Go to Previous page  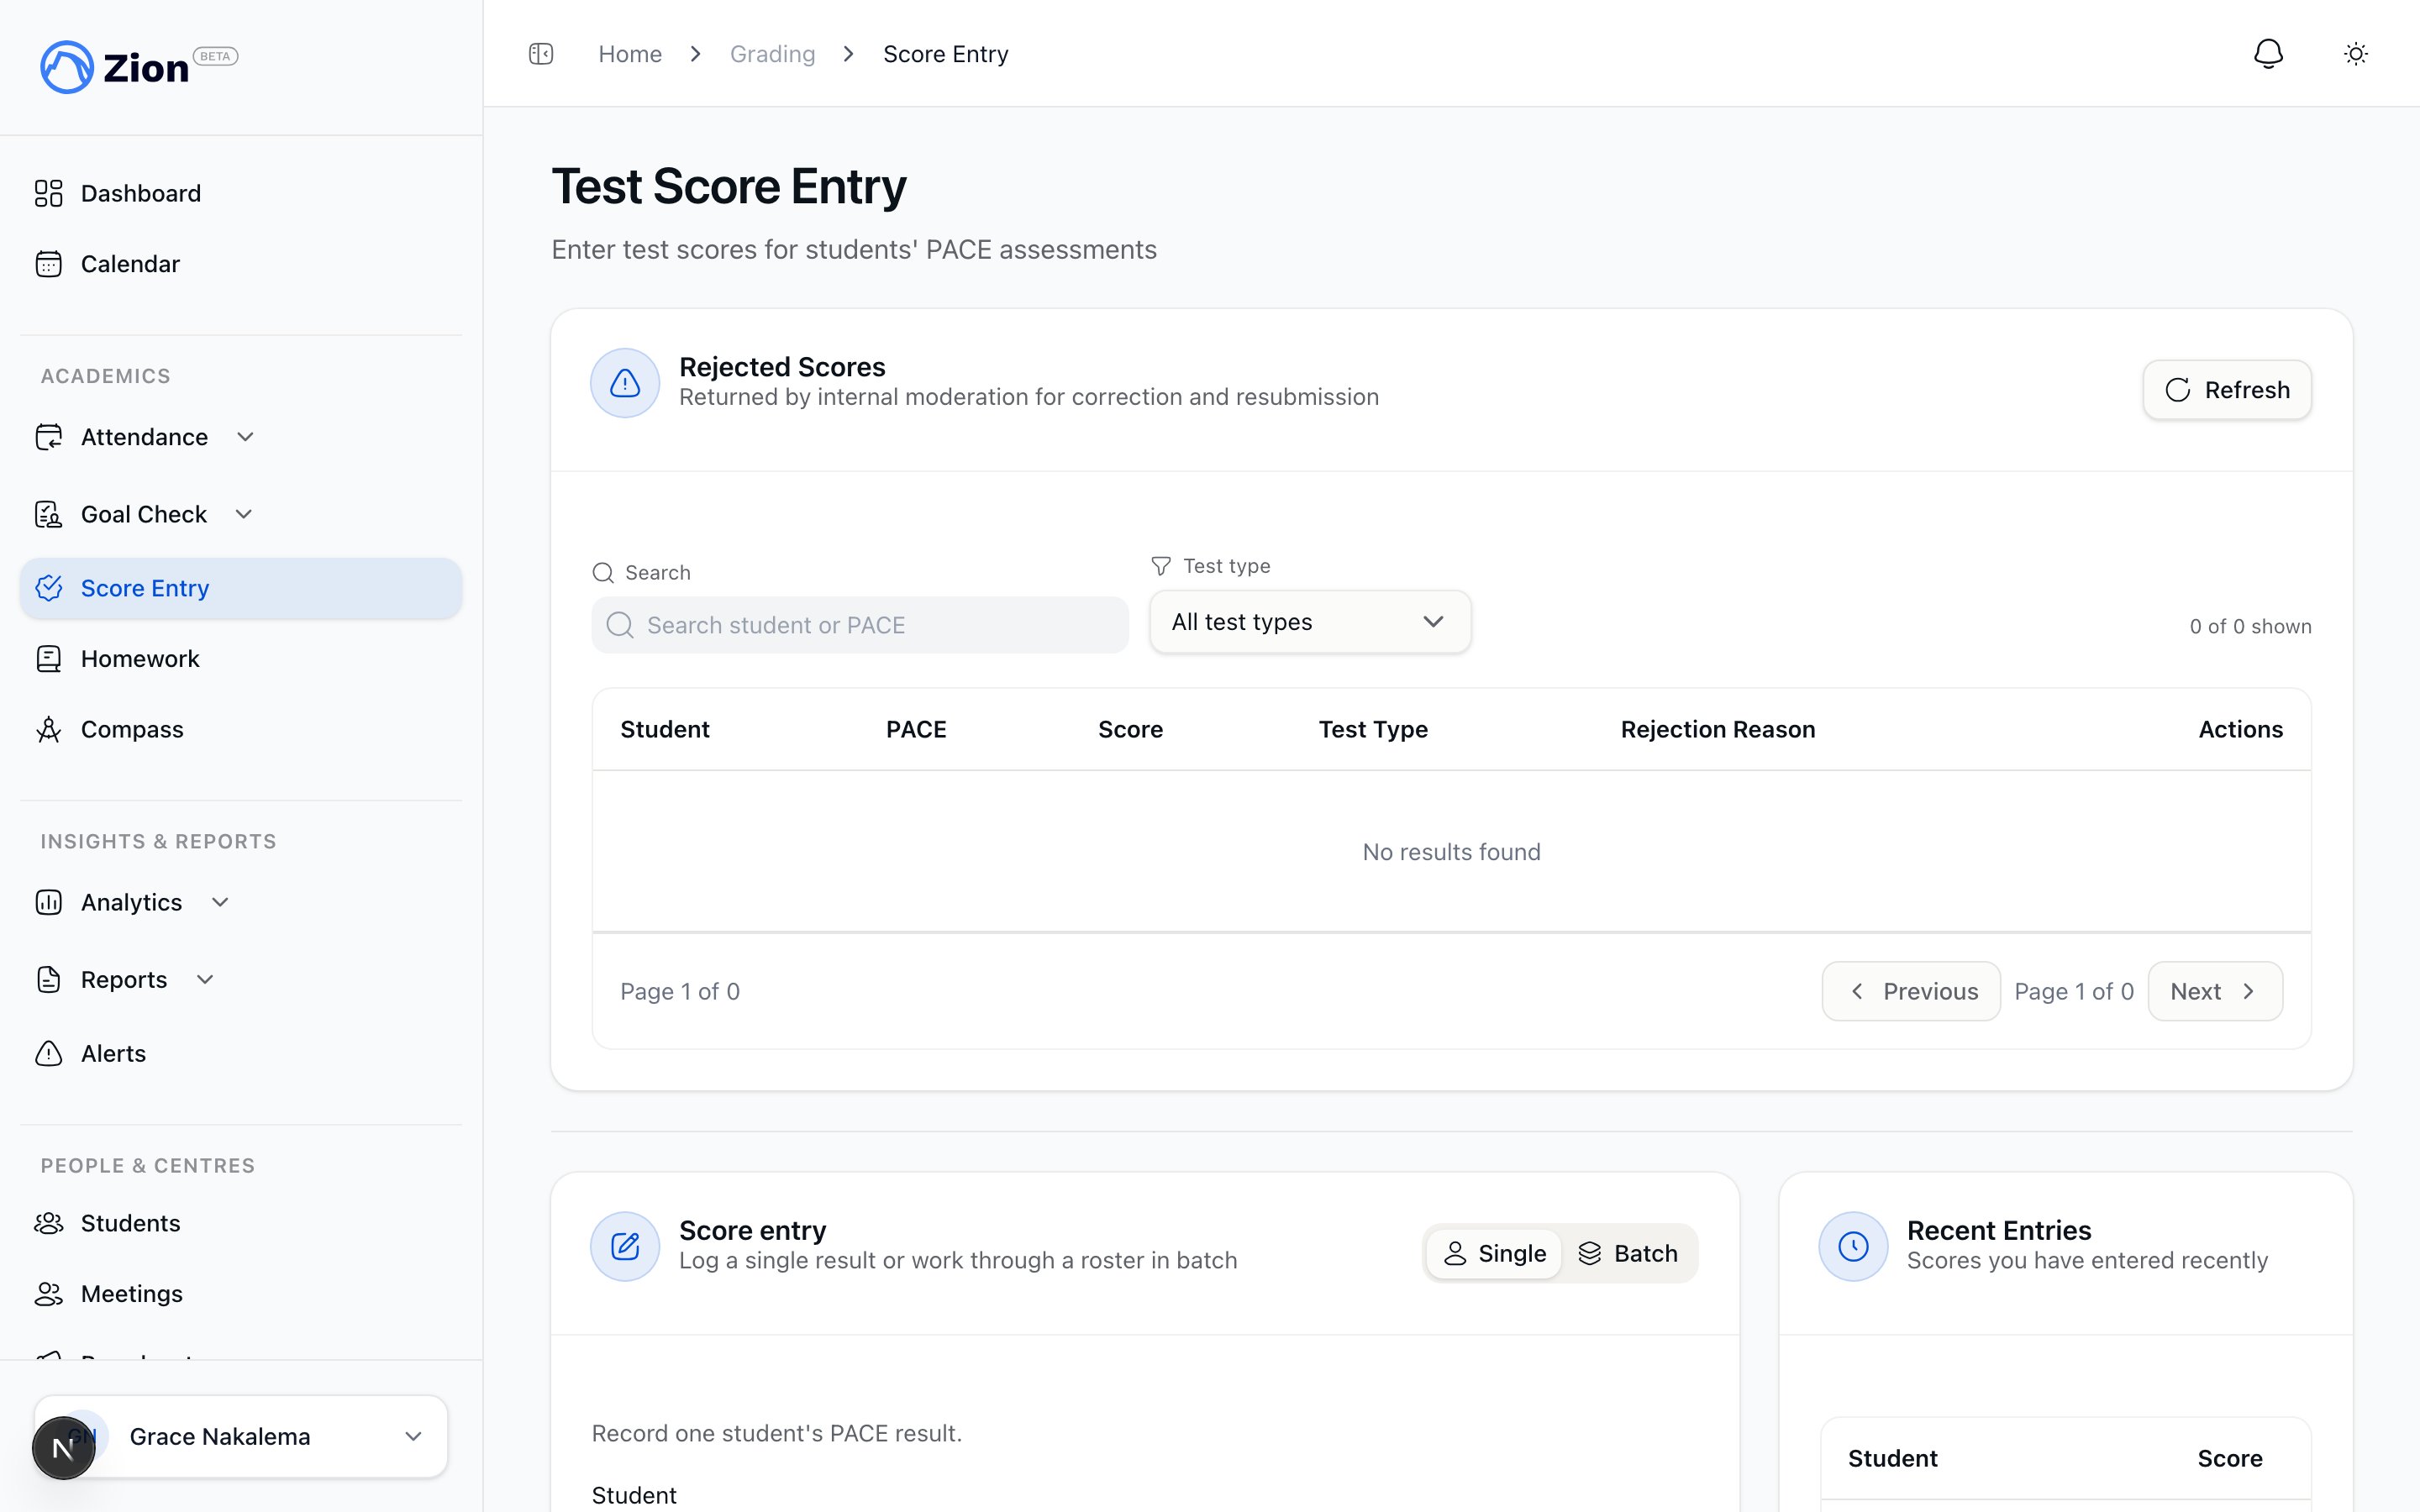click(1911, 991)
